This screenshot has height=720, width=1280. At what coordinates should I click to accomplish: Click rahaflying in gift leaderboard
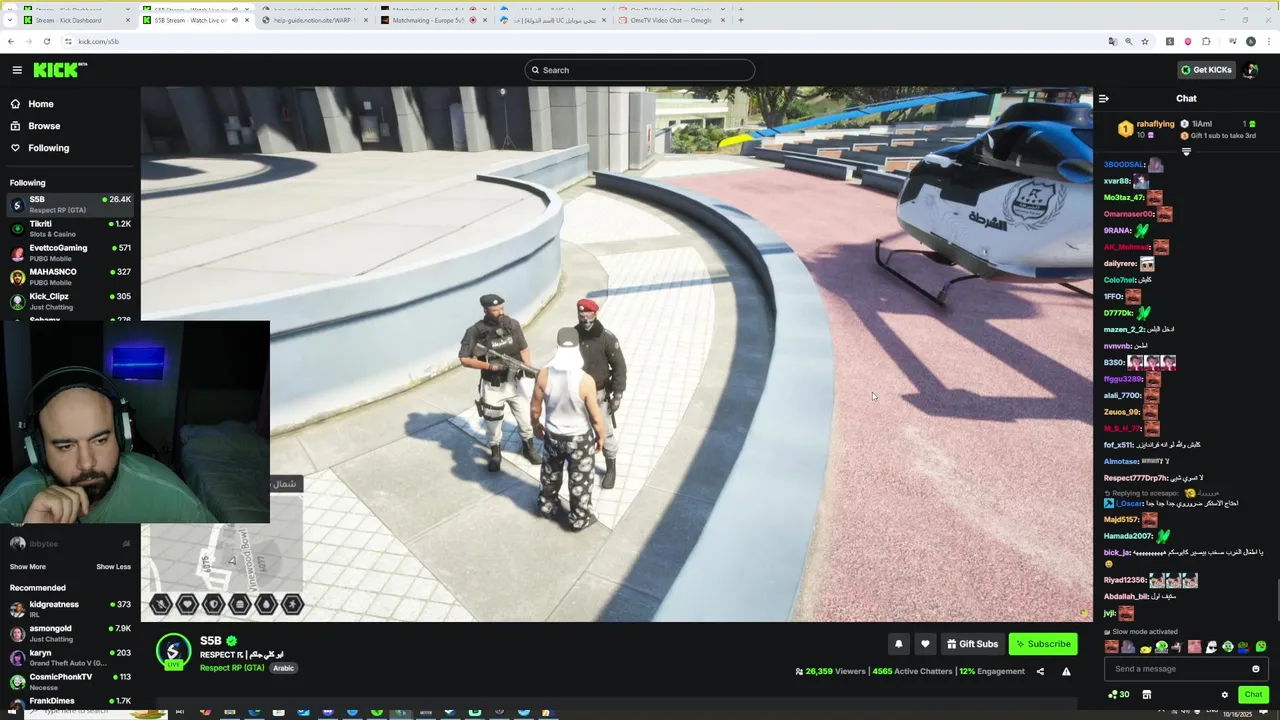click(x=1155, y=124)
